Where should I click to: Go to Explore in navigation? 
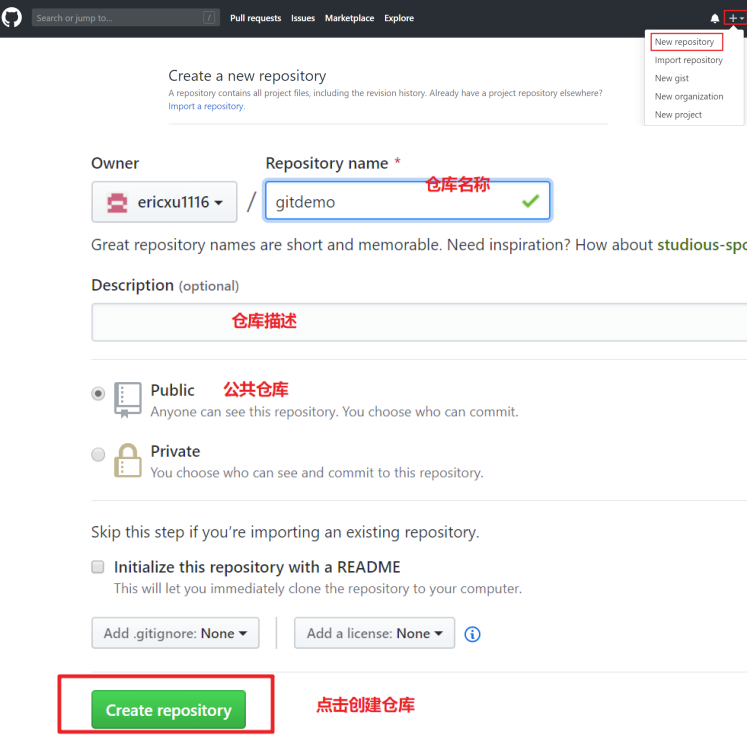tap(399, 18)
